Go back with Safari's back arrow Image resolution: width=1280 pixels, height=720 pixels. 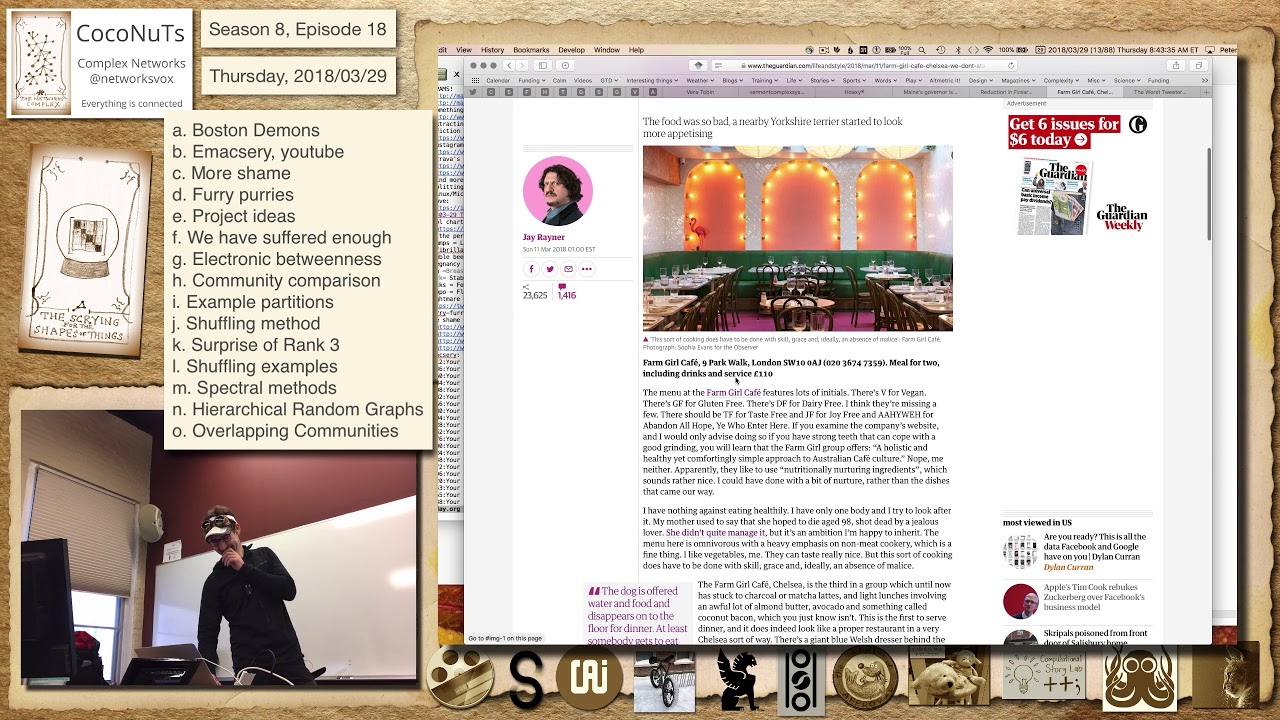coord(509,66)
